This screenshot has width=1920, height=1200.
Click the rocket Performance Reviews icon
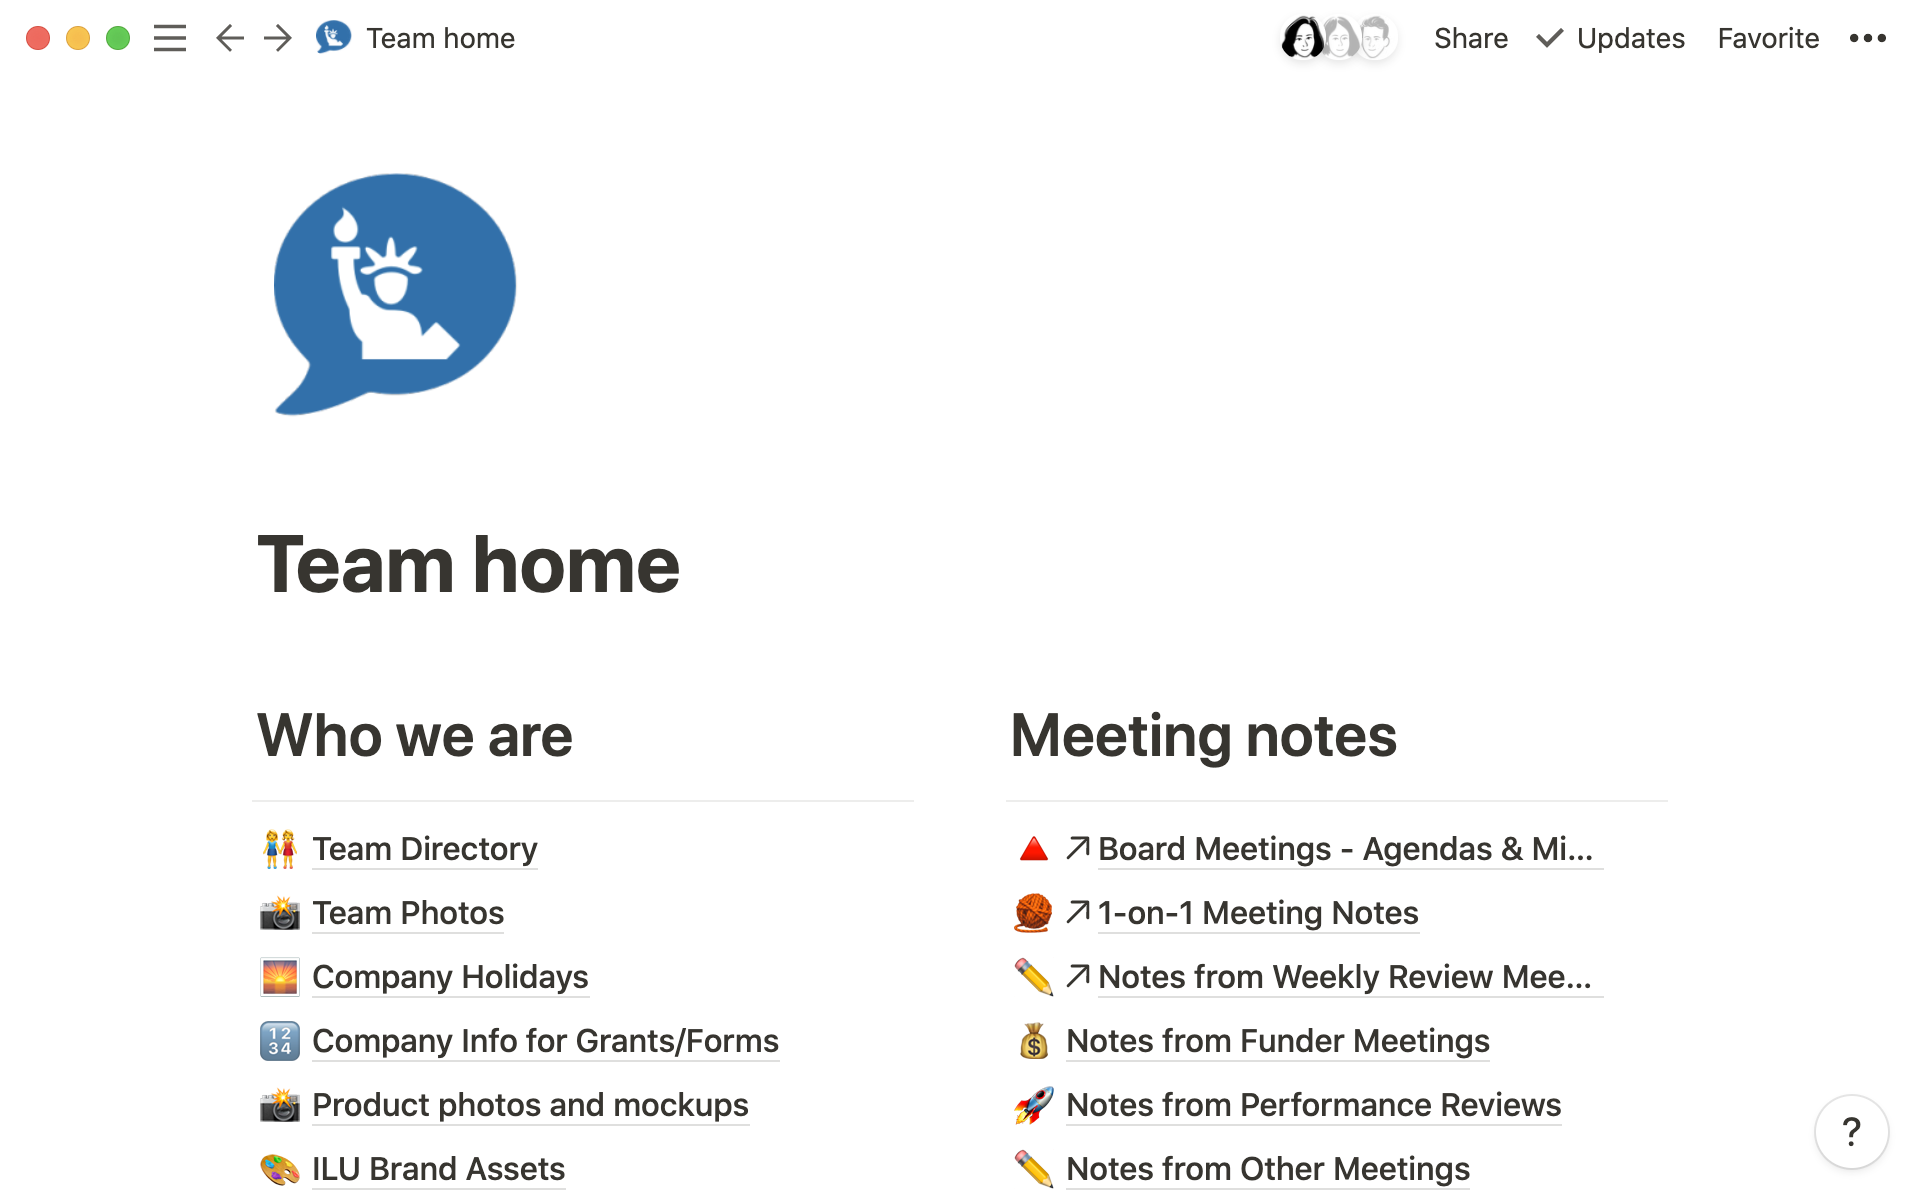(1034, 1105)
